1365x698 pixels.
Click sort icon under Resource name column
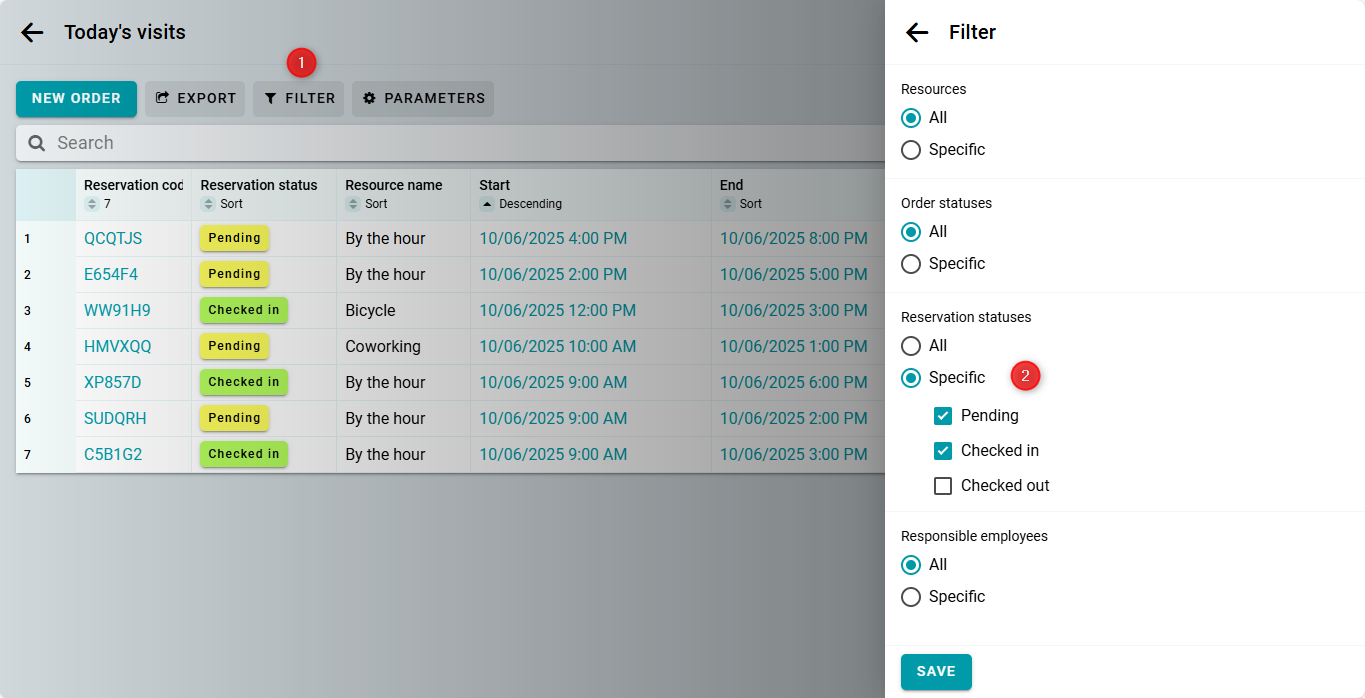tap(353, 204)
